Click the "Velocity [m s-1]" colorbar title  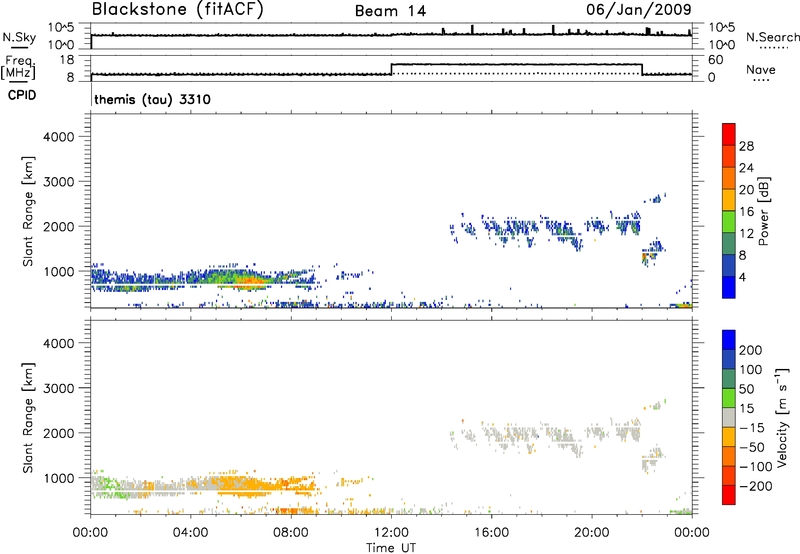point(782,417)
